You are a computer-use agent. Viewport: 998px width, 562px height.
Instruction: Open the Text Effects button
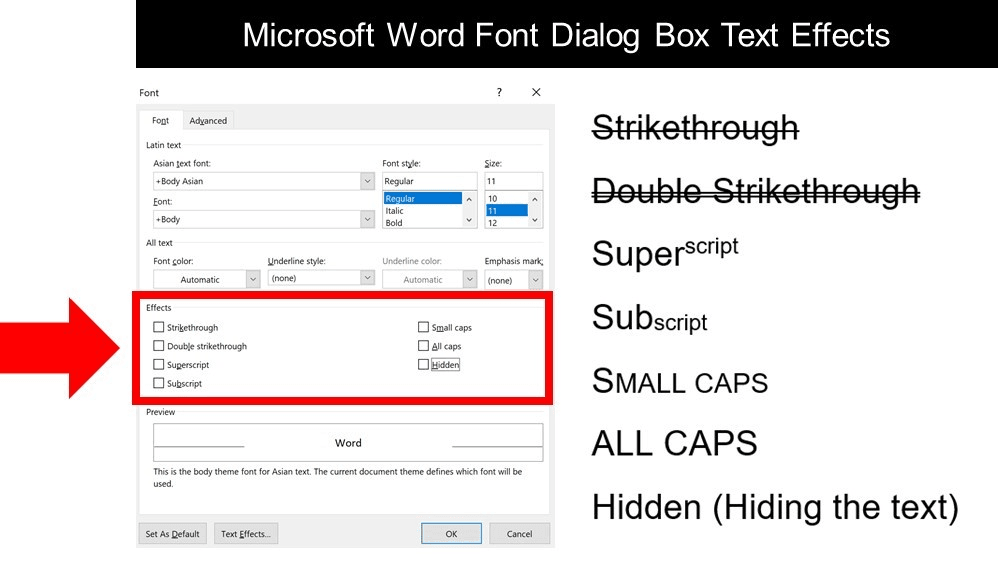coord(245,534)
